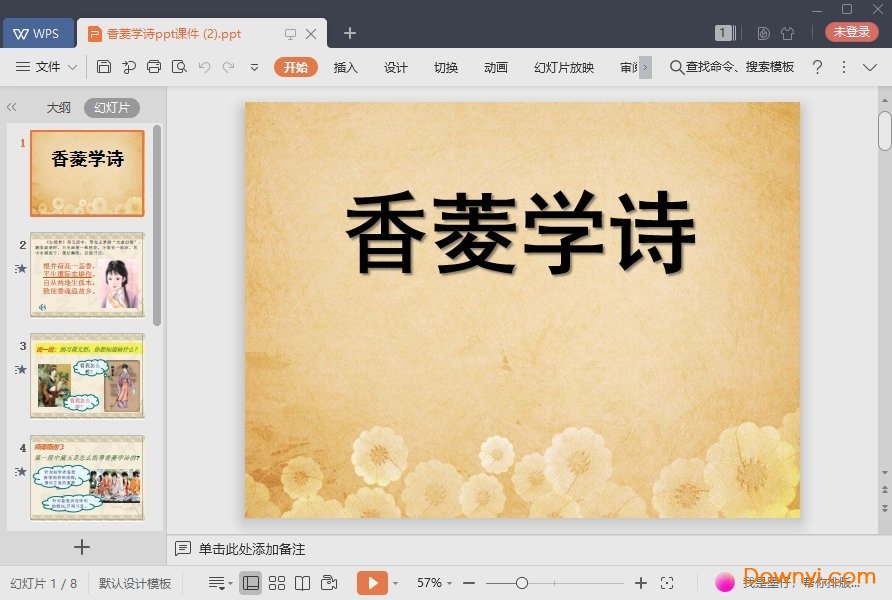Image resolution: width=892 pixels, height=600 pixels.
Task: Collapse the slide thumbnail panel
Action: (12, 107)
